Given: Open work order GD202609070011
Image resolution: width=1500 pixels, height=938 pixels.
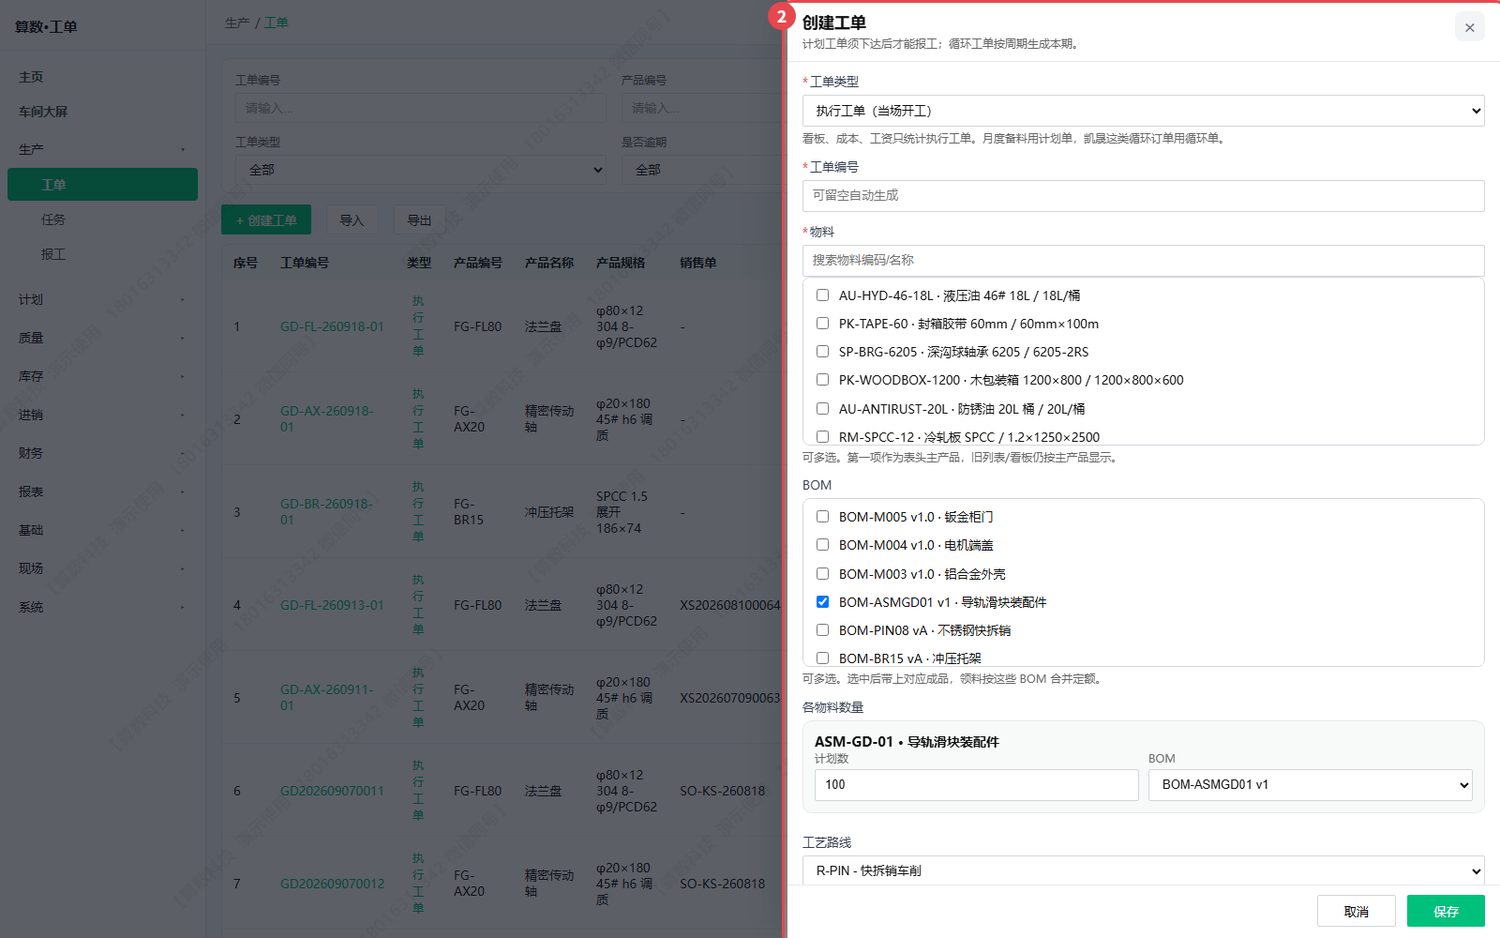Looking at the screenshot, I should coord(332,791).
